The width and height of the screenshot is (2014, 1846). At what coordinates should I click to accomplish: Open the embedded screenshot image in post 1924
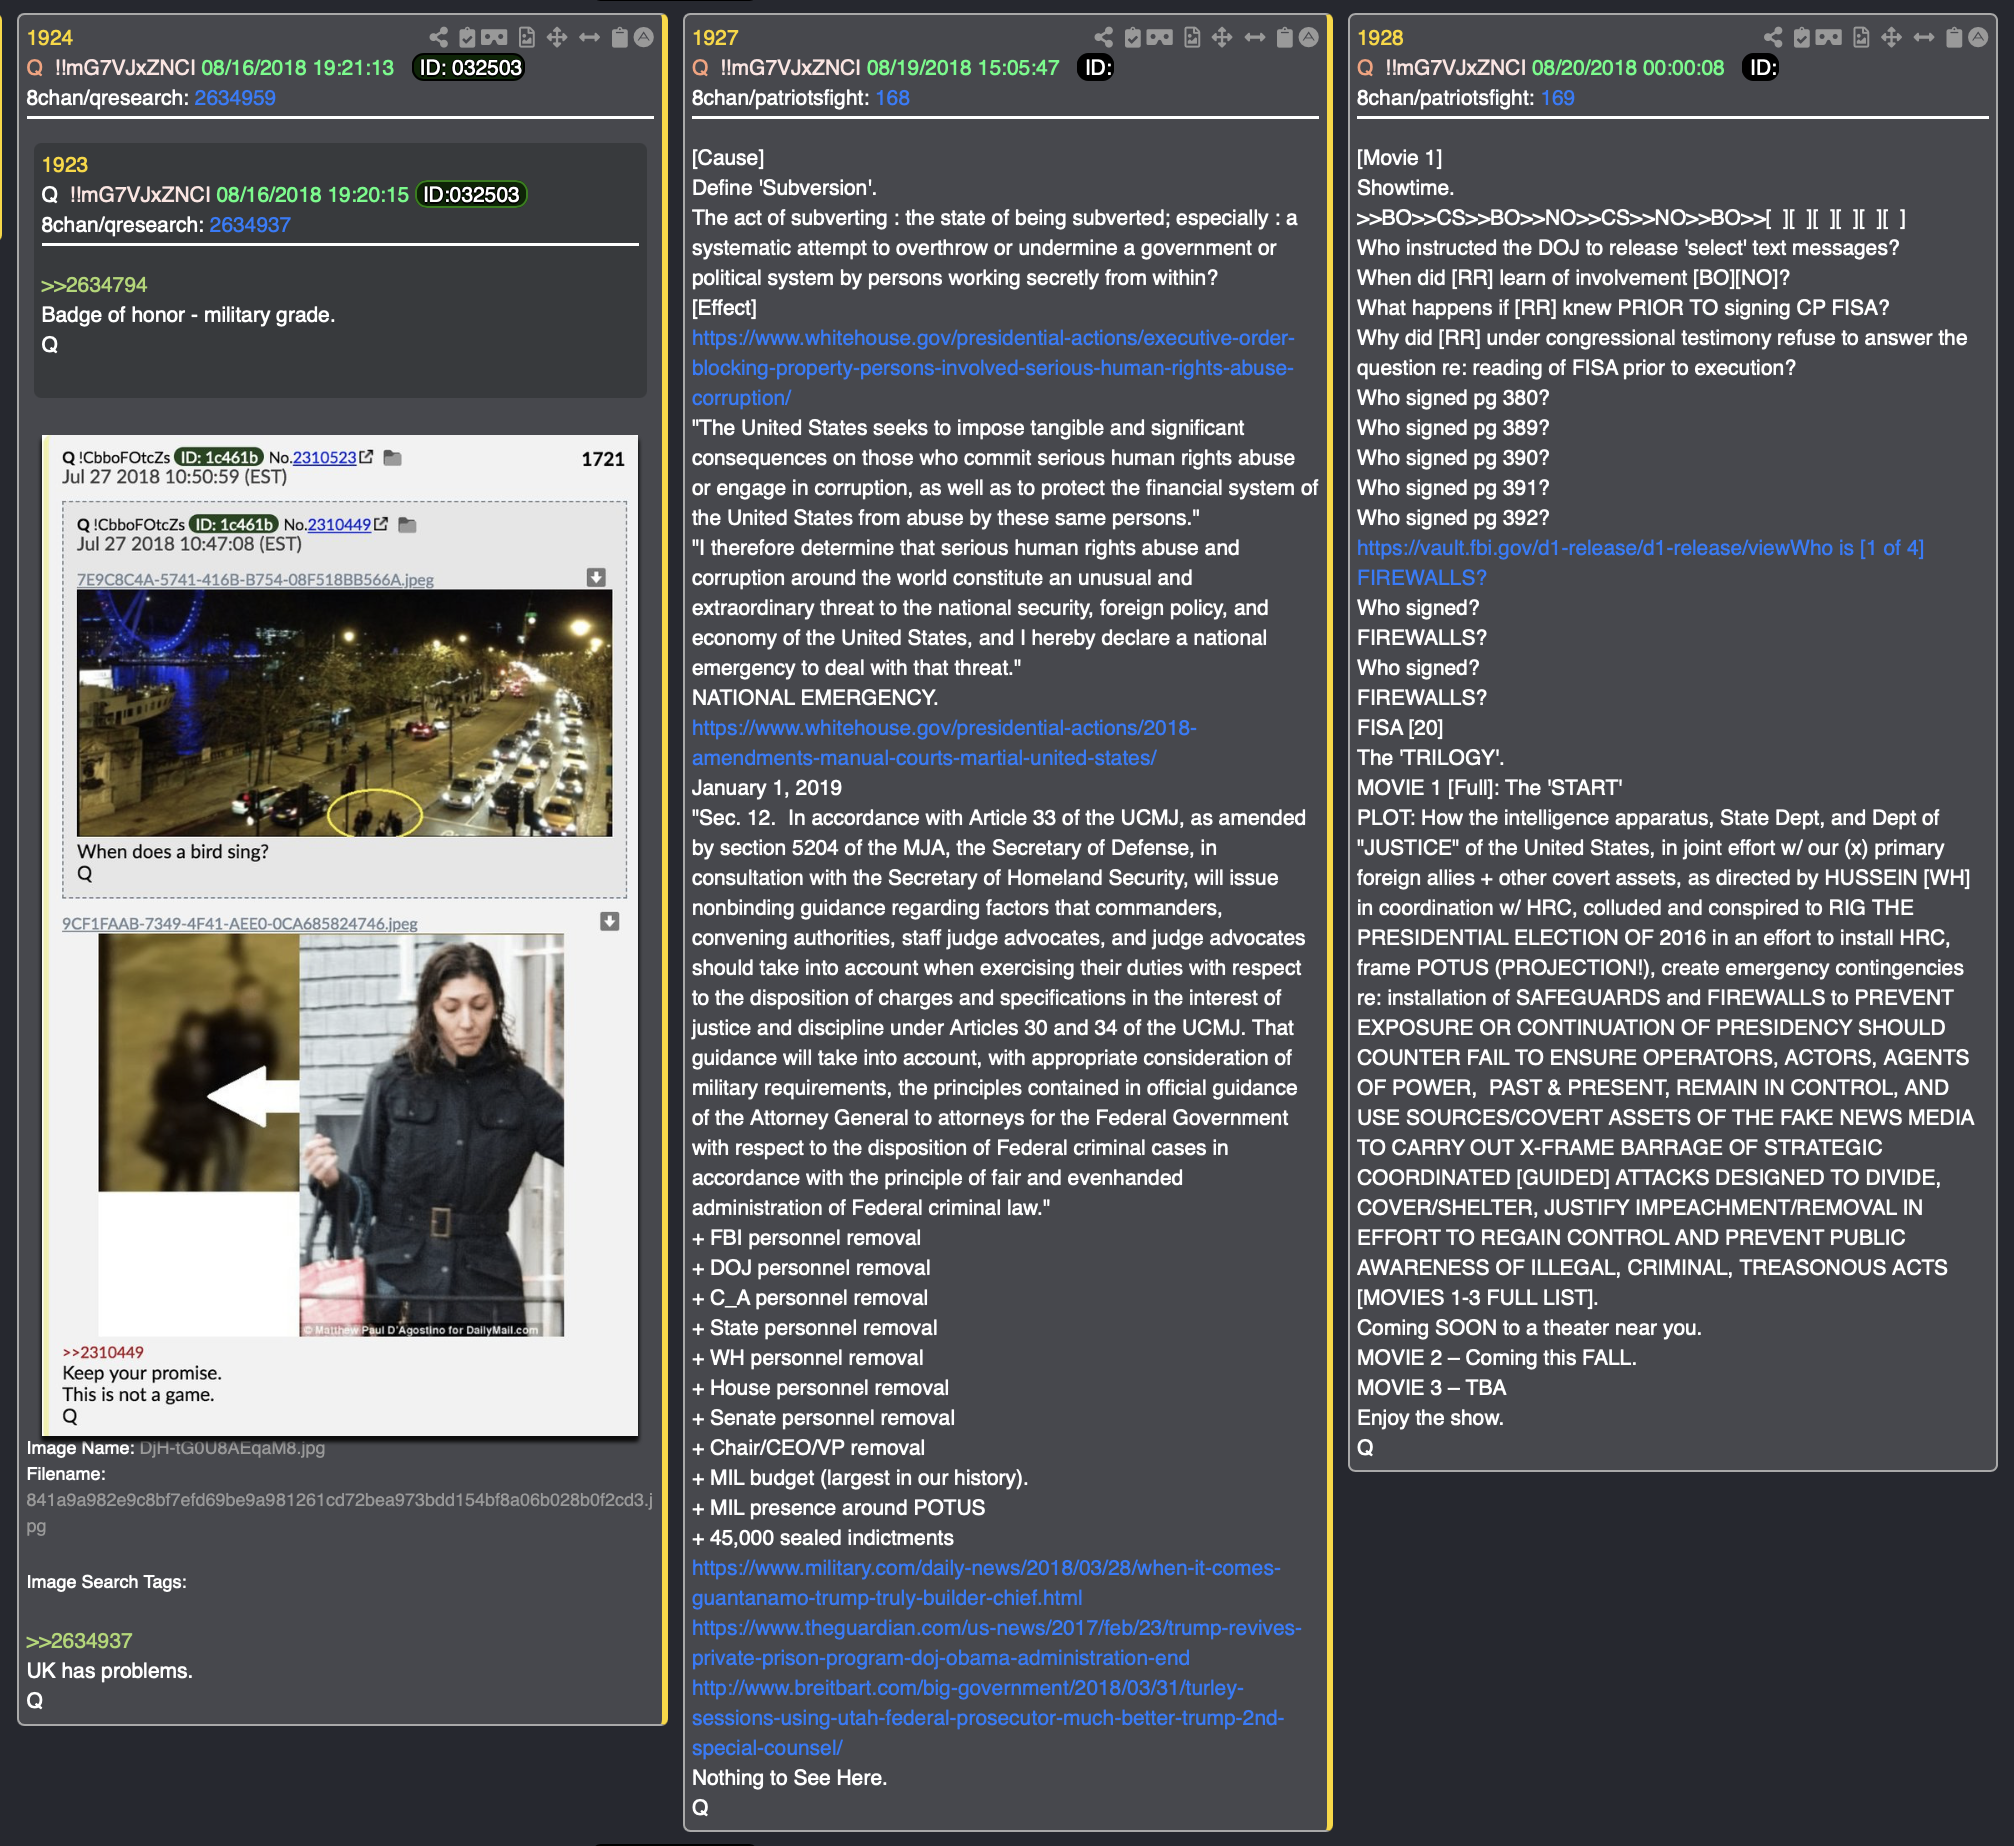click(340, 935)
